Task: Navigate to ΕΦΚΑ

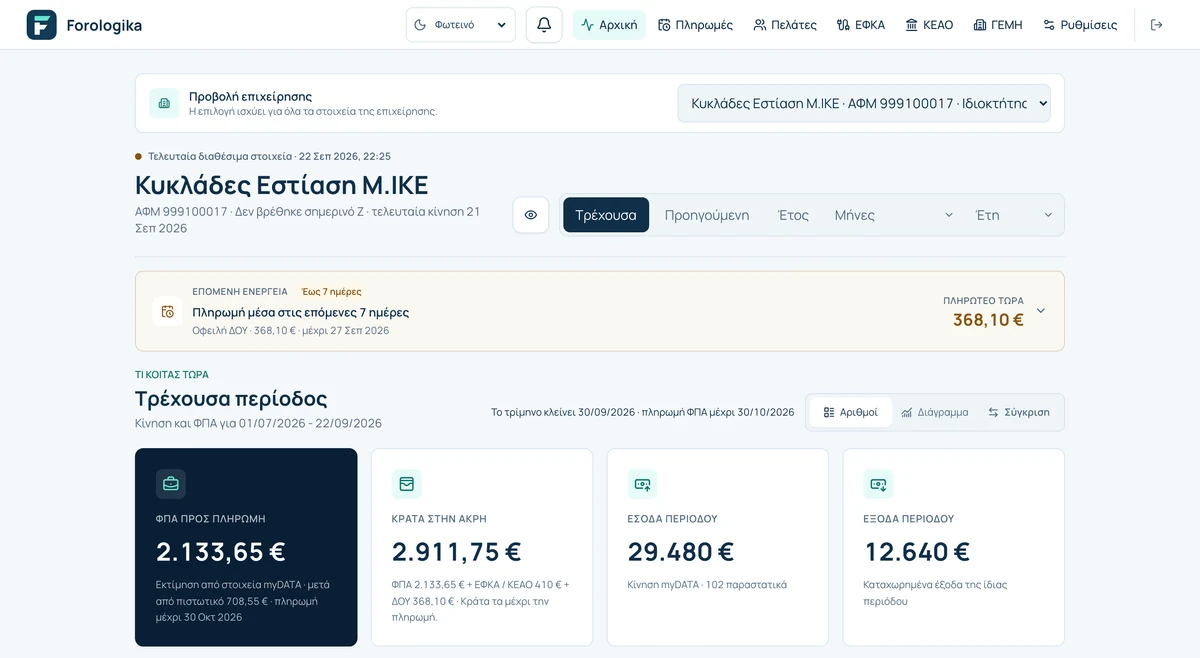Action: coord(861,25)
